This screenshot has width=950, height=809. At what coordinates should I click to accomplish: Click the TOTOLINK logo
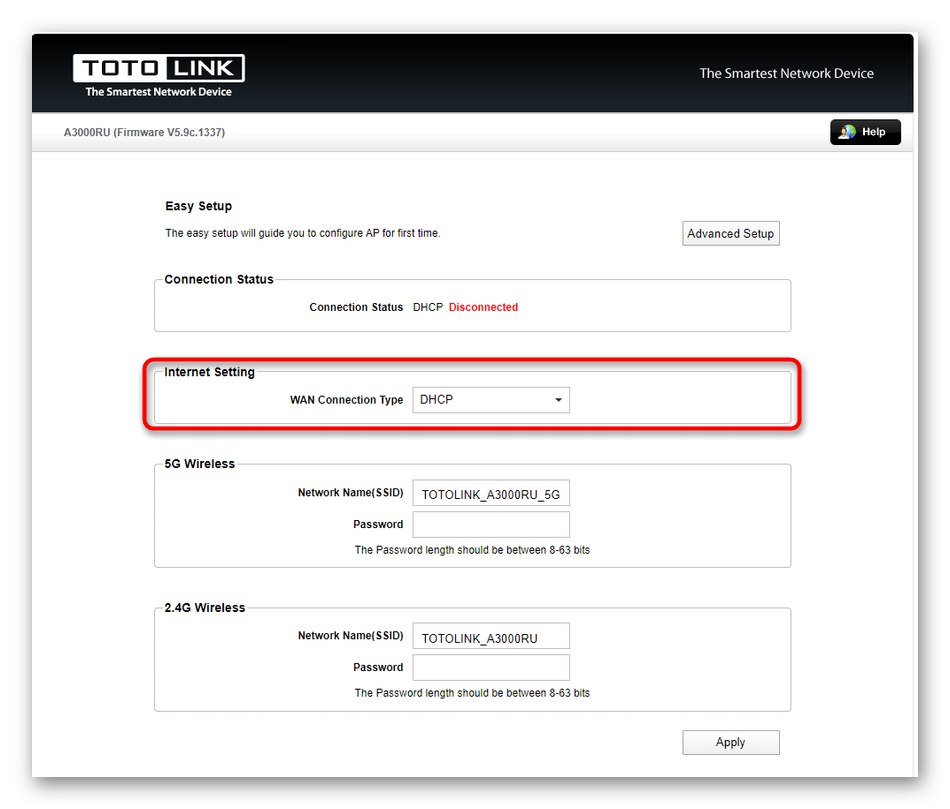pos(158,75)
